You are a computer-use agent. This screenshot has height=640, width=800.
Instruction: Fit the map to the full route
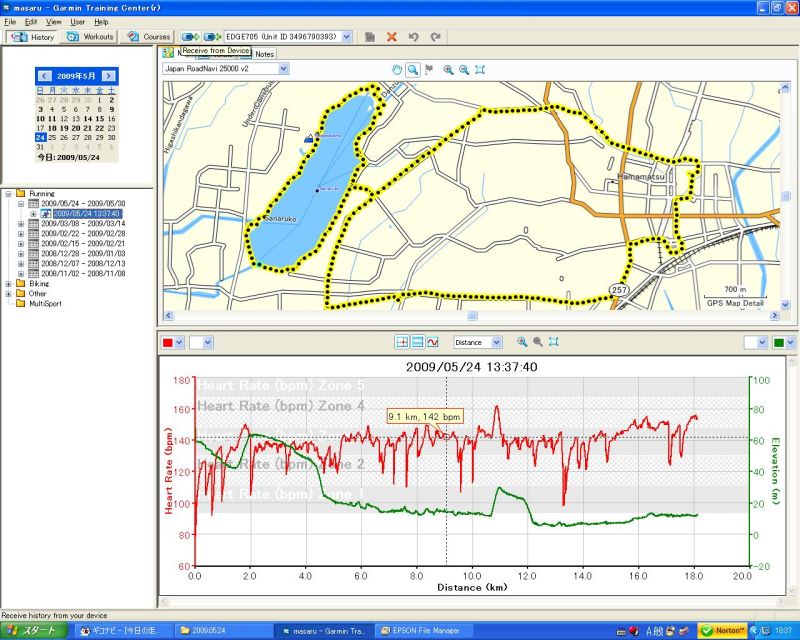[480, 70]
